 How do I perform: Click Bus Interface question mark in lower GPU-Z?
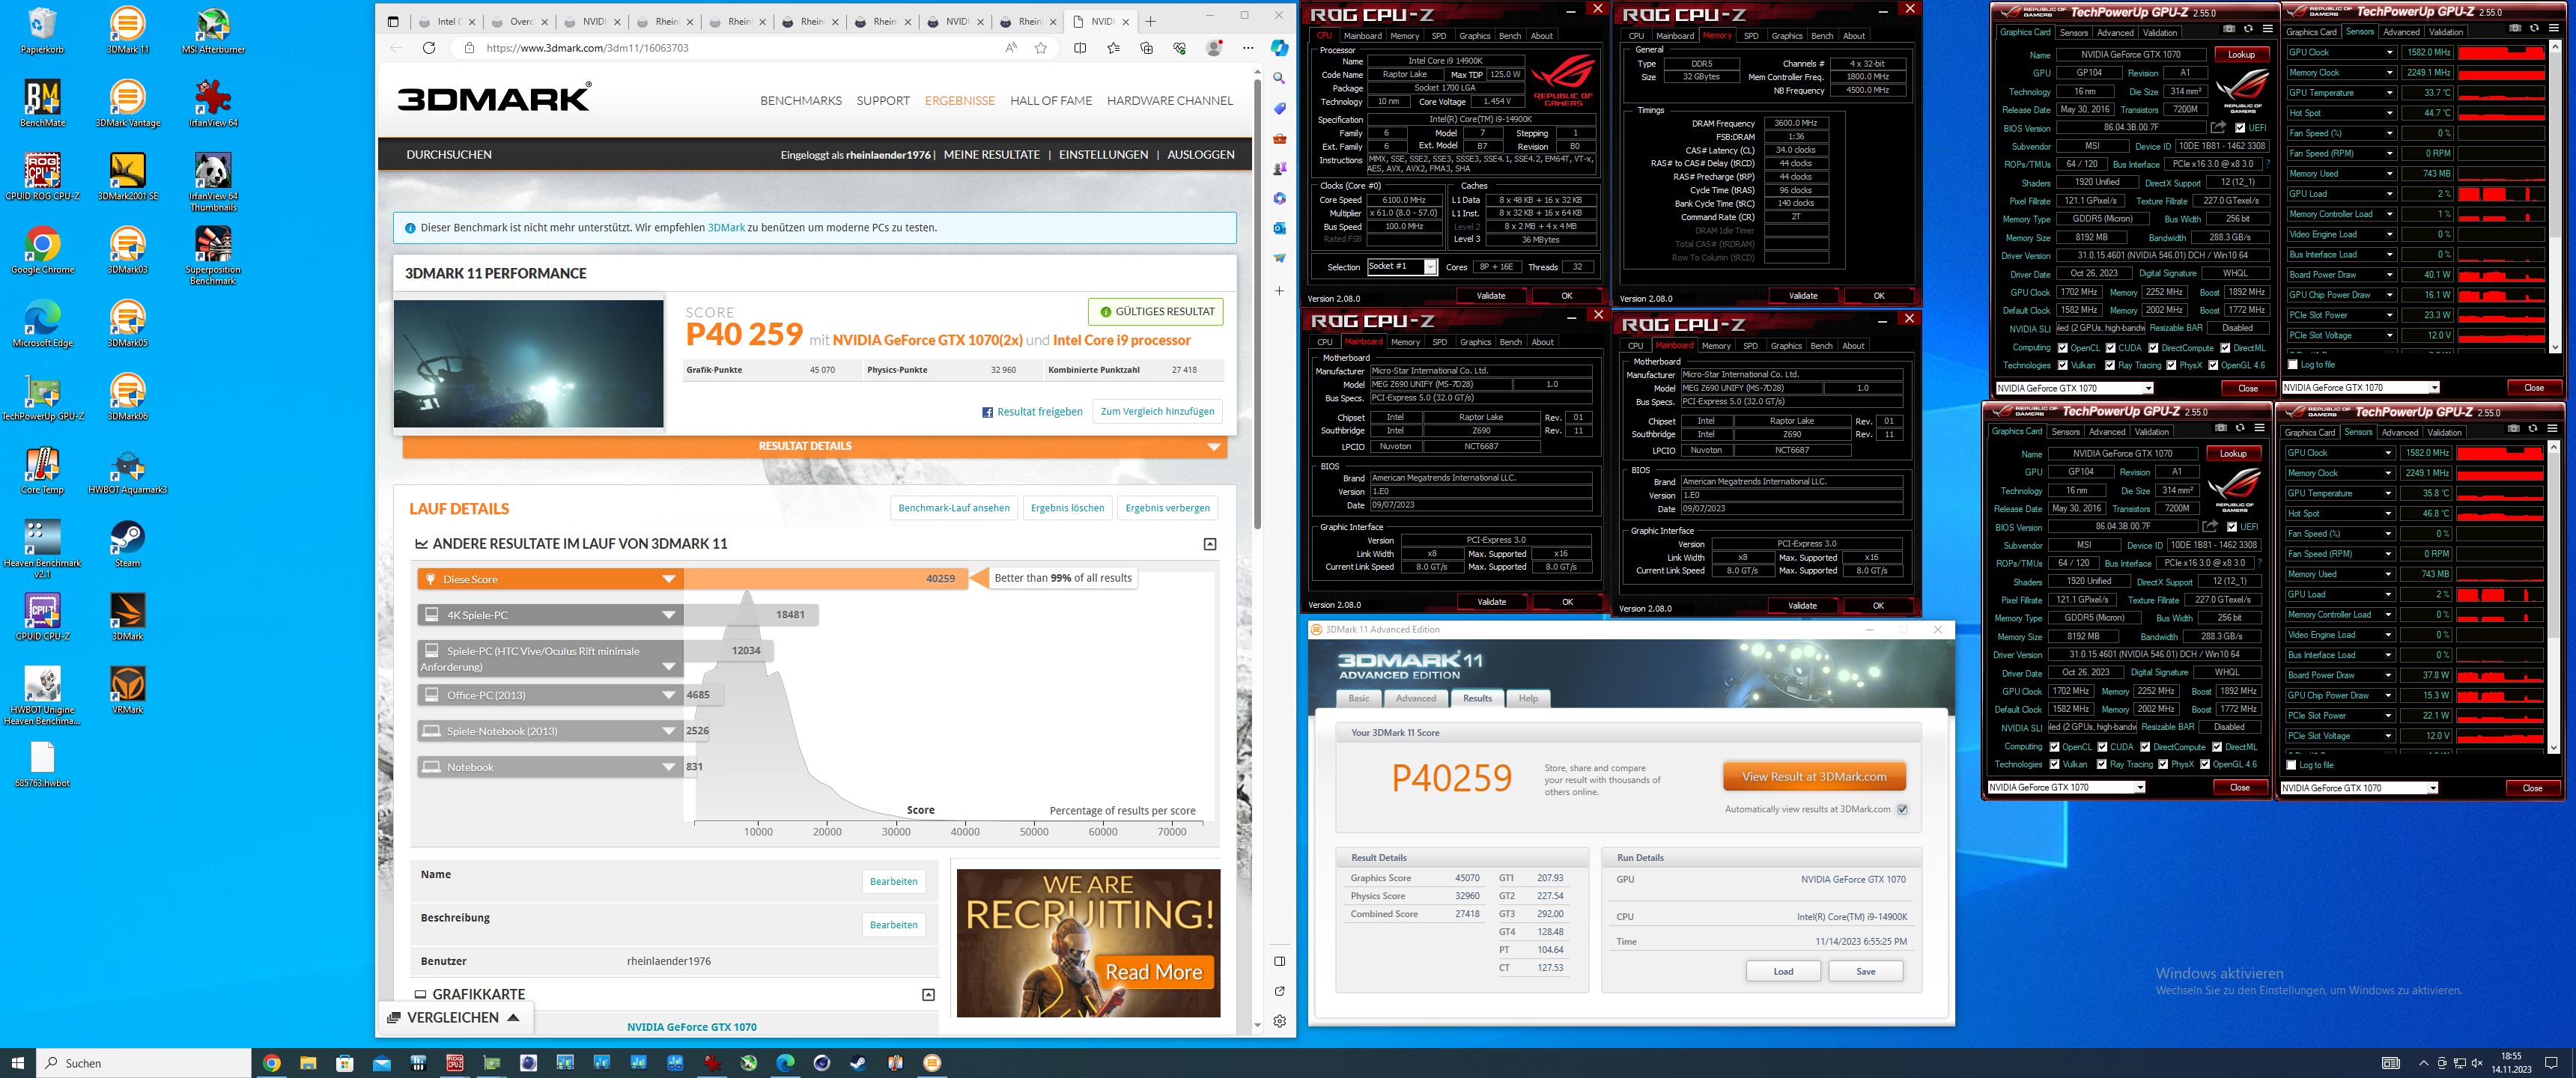tap(2260, 563)
